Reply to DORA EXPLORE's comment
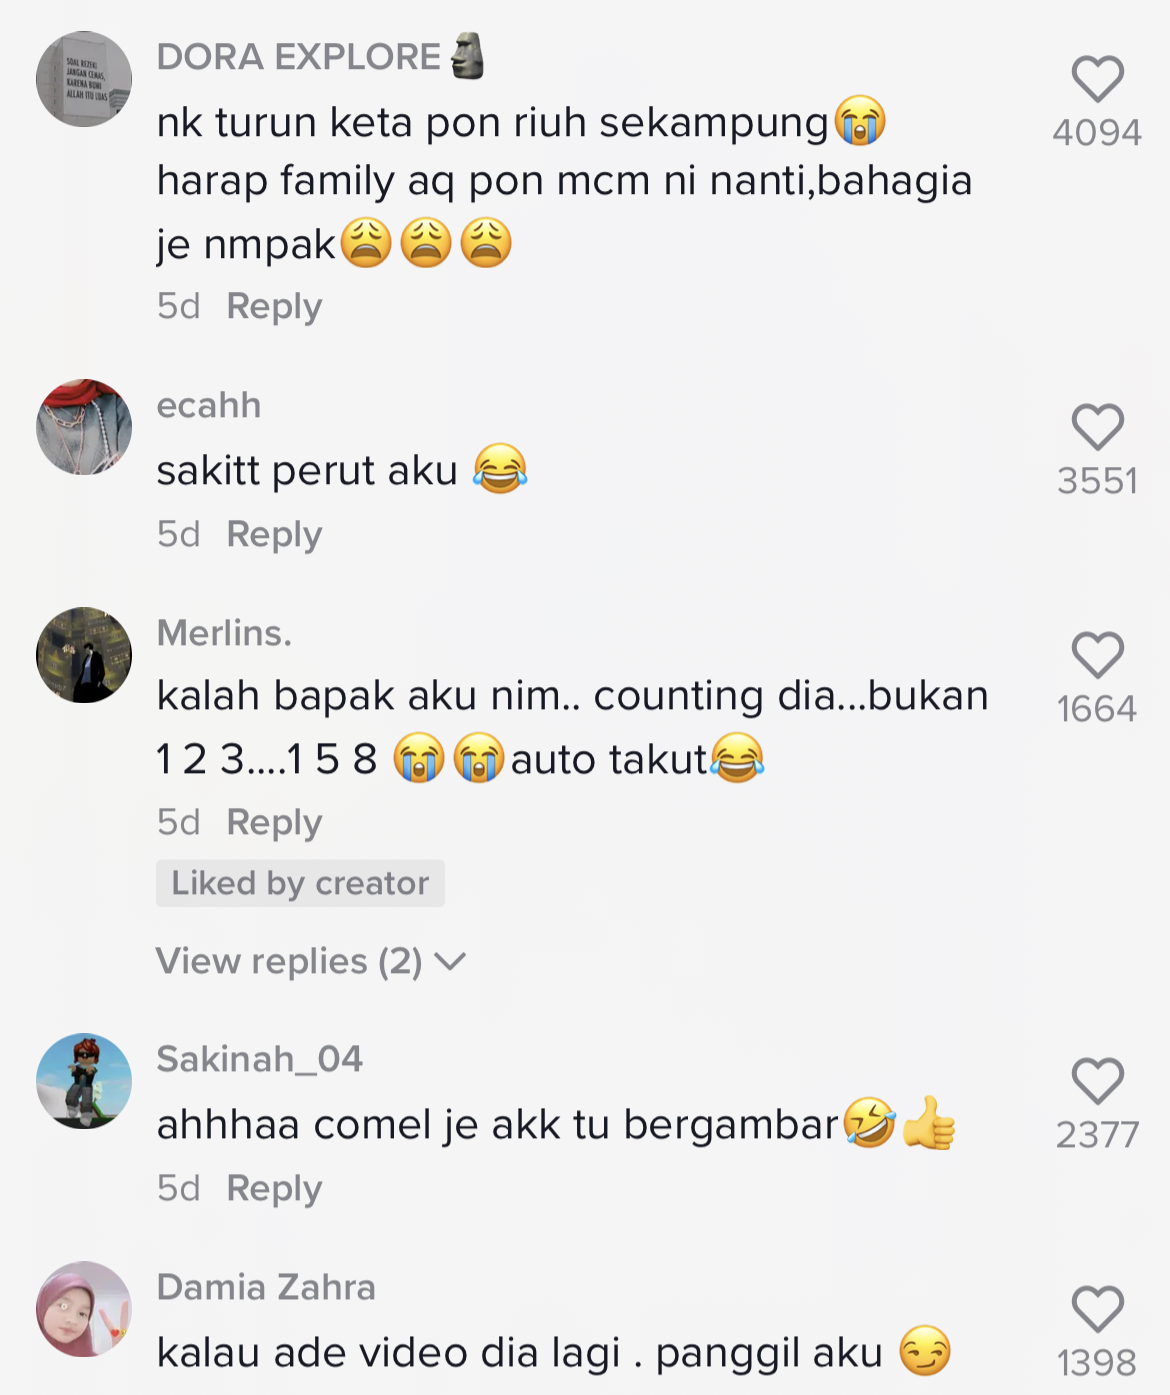This screenshot has height=1395, width=1170. [274, 306]
